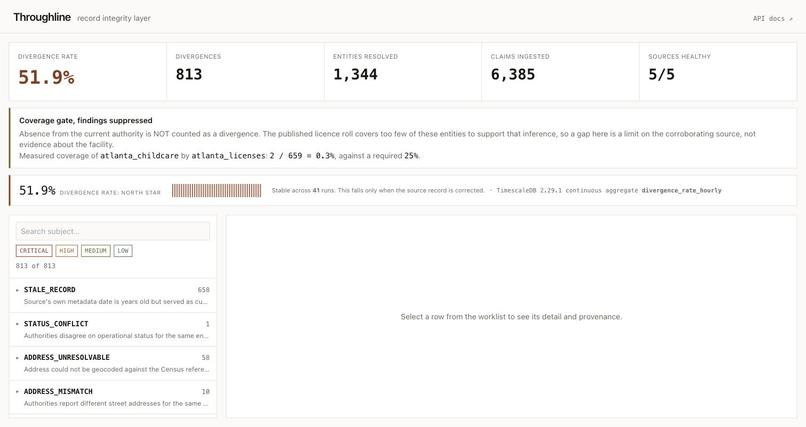This screenshot has height=427, width=806.
Task: Click the "813 of 813" count text
Action: point(35,266)
